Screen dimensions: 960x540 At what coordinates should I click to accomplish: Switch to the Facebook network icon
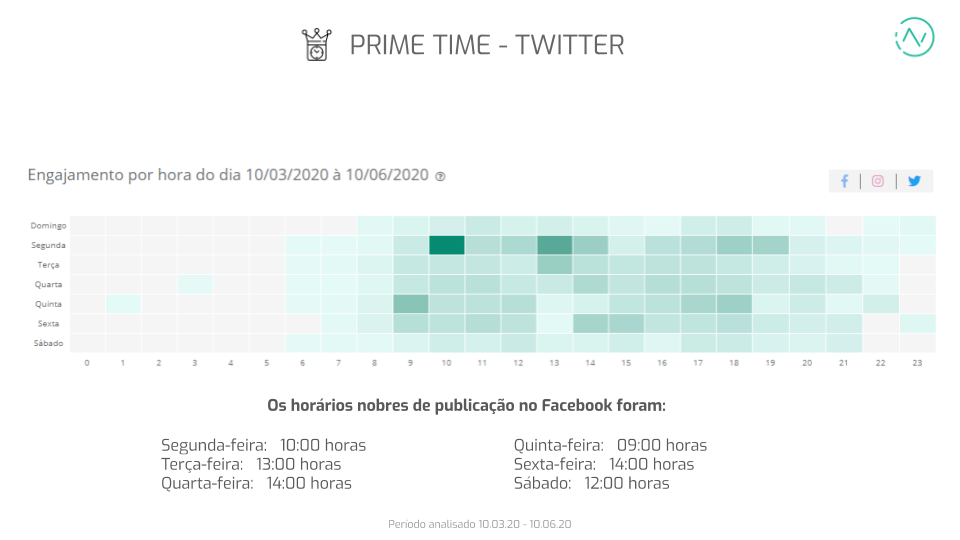pyautogui.click(x=844, y=181)
